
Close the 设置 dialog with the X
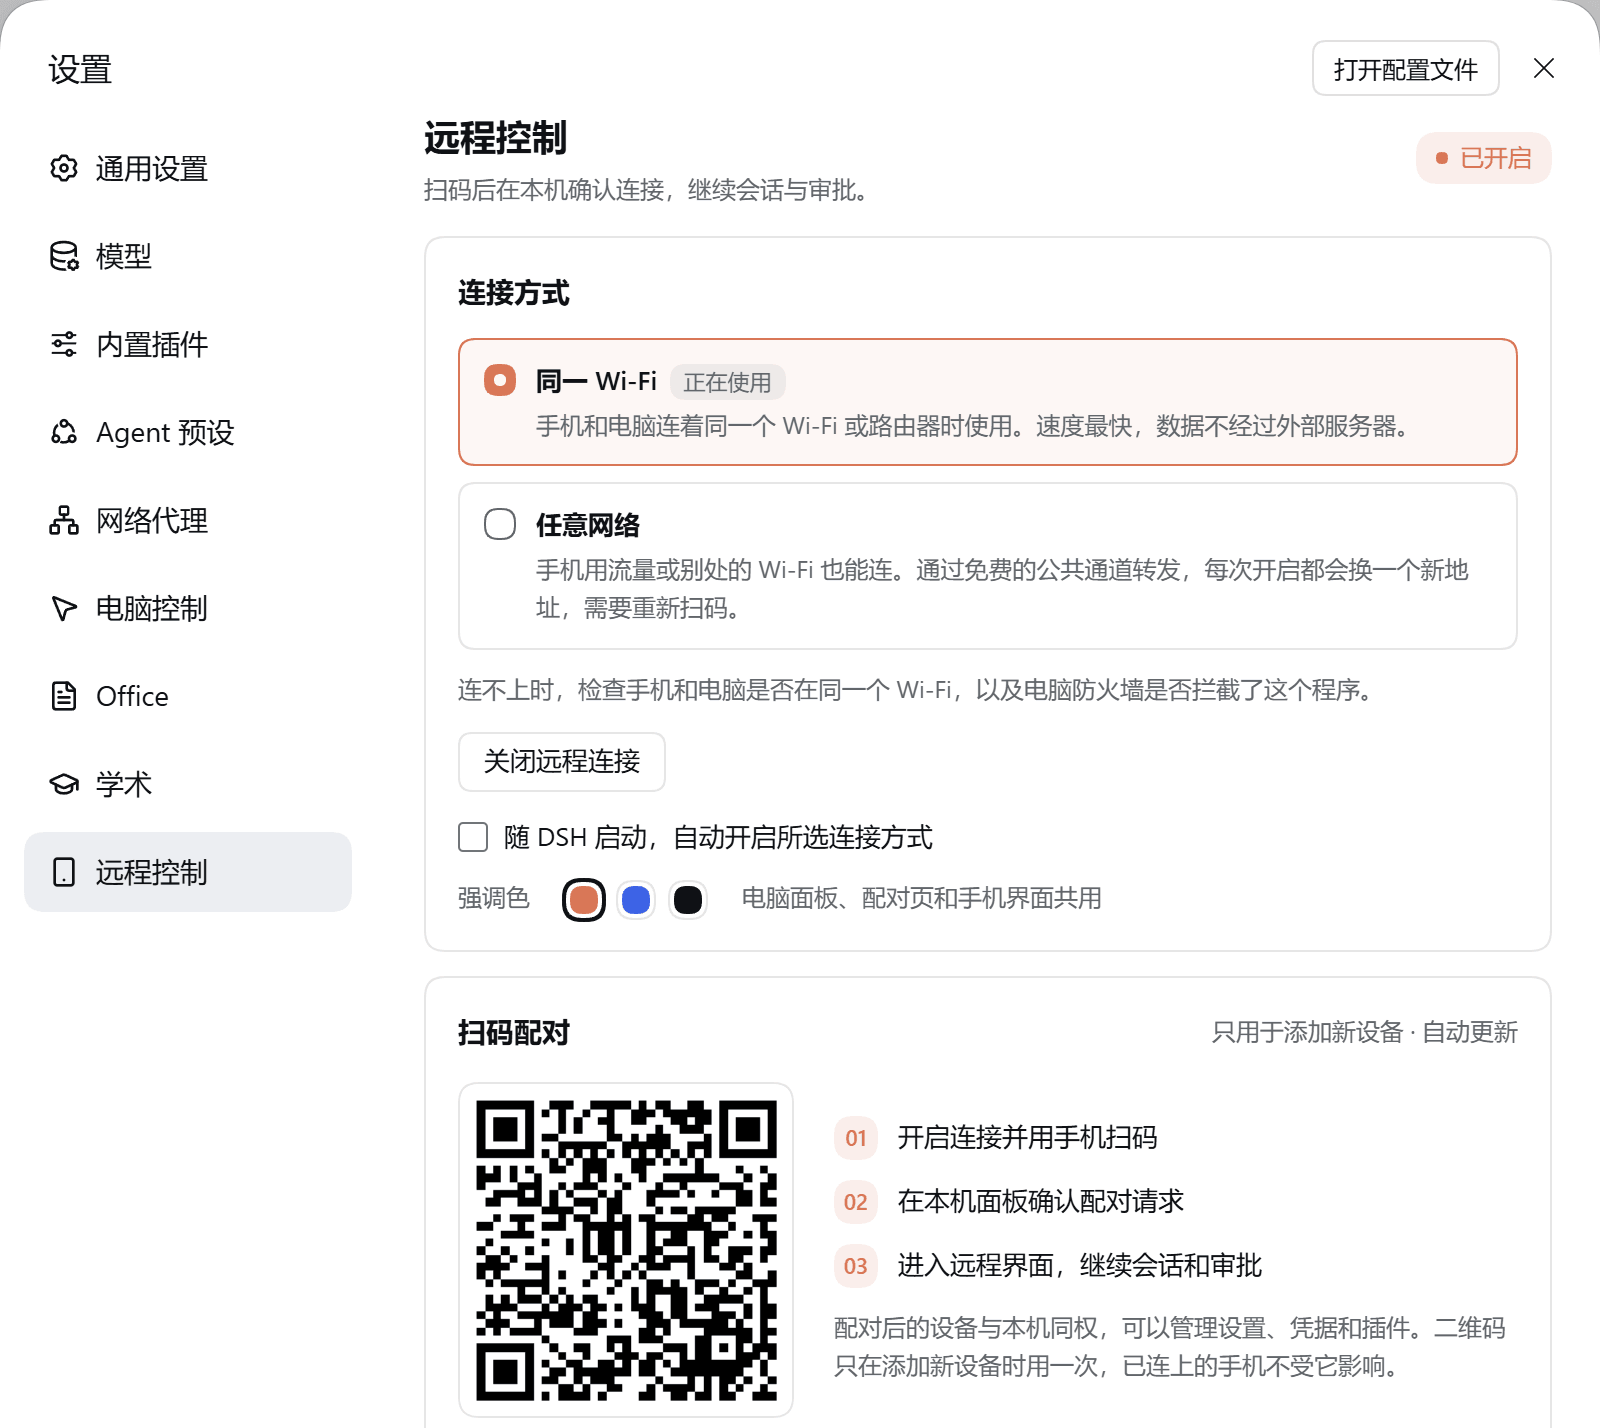[1544, 68]
